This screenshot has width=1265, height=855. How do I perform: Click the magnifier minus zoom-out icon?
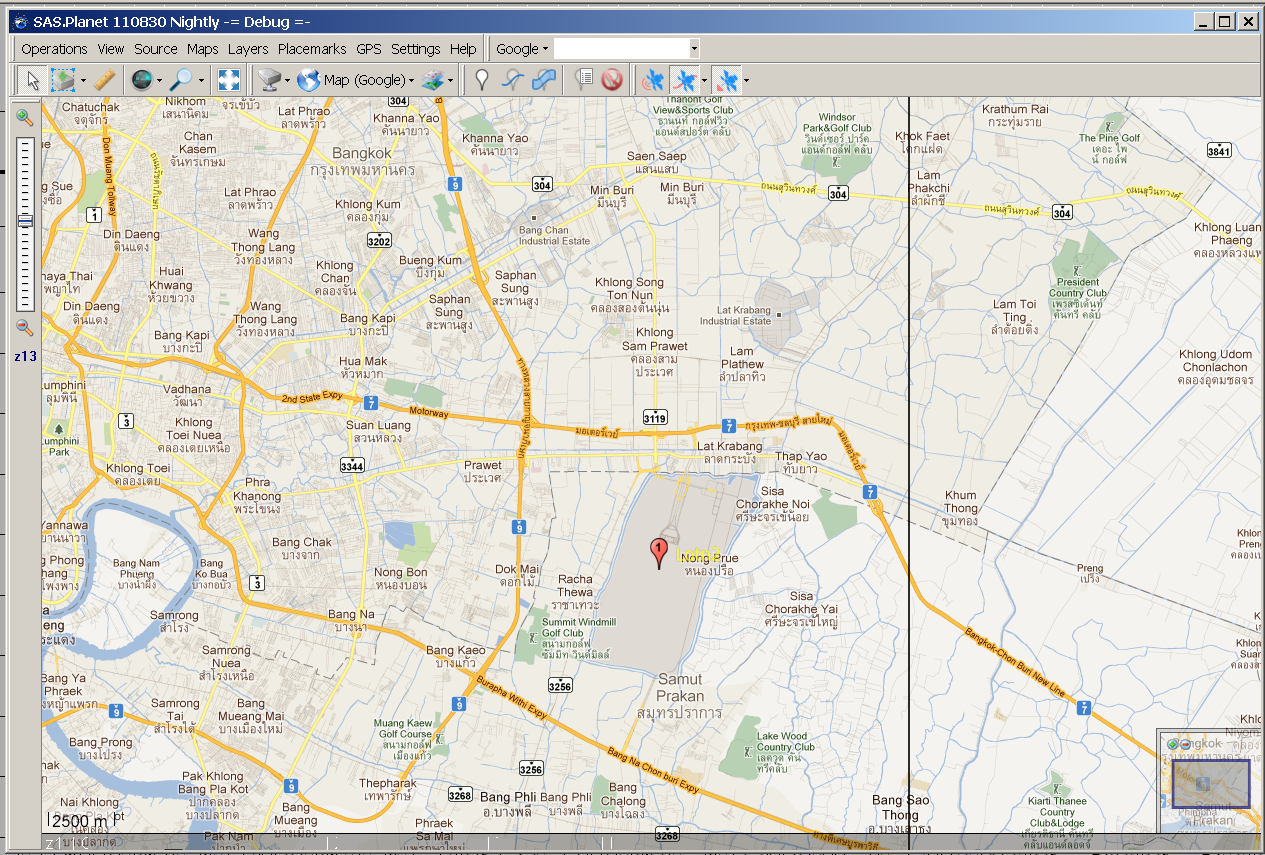click(25, 327)
